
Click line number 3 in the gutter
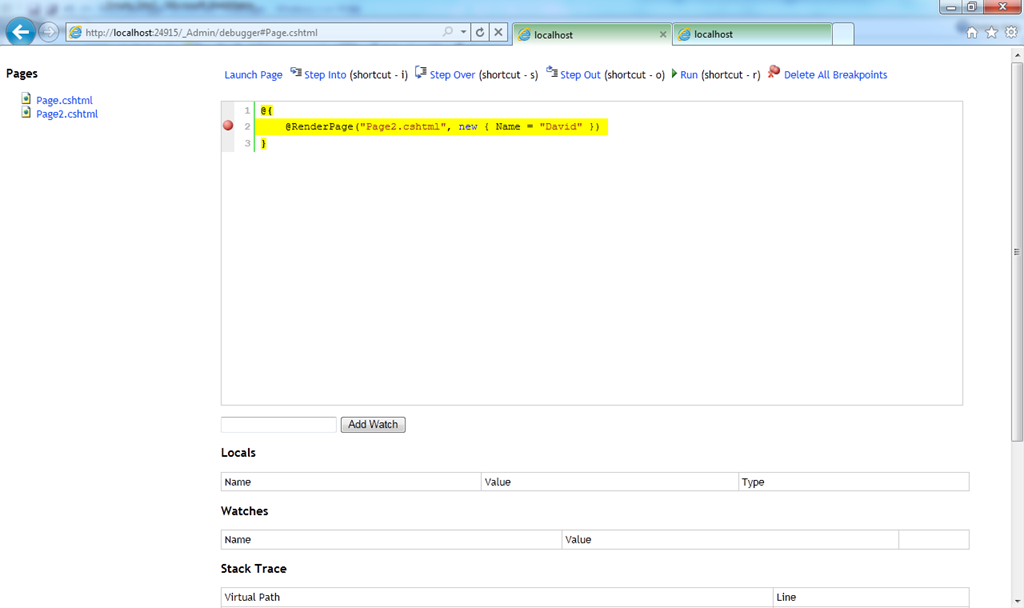247,143
